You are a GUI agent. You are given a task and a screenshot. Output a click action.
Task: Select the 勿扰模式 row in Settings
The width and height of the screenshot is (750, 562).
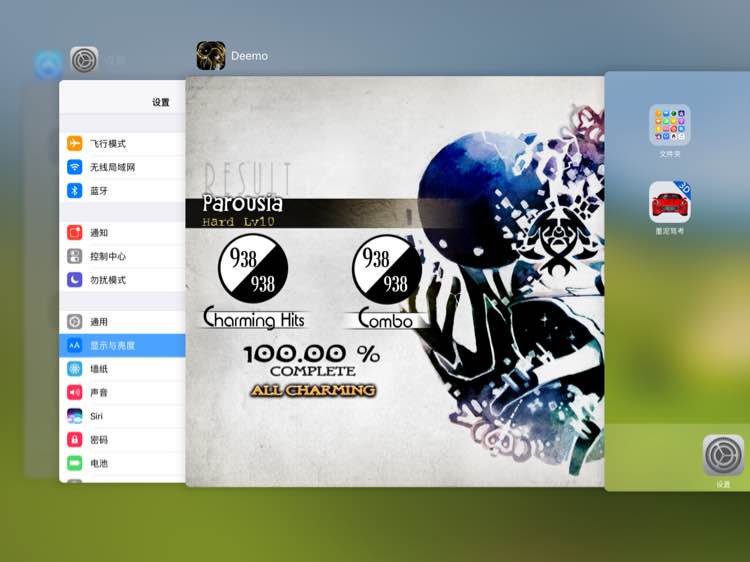click(x=122, y=280)
